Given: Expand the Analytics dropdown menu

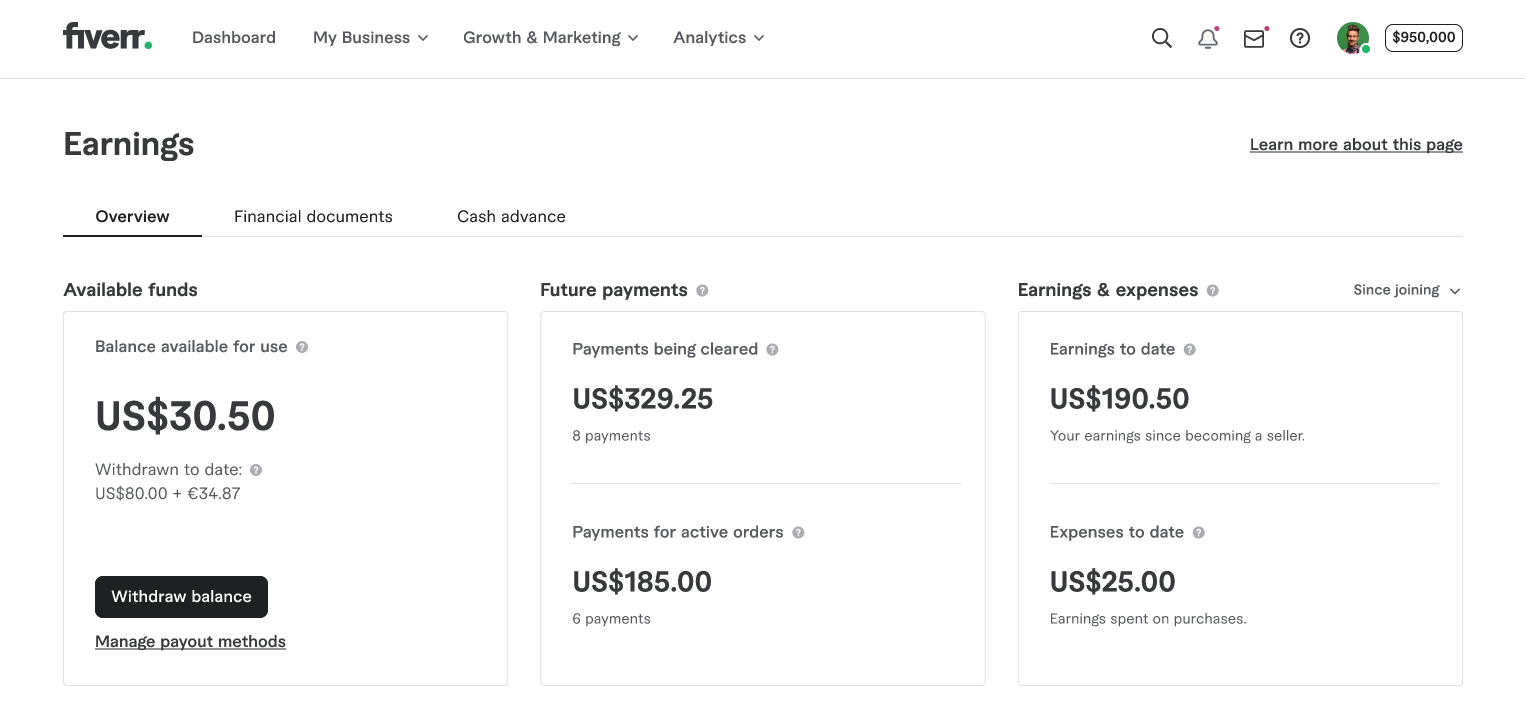Looking at the screenshot, I should (x=718, y=38).
